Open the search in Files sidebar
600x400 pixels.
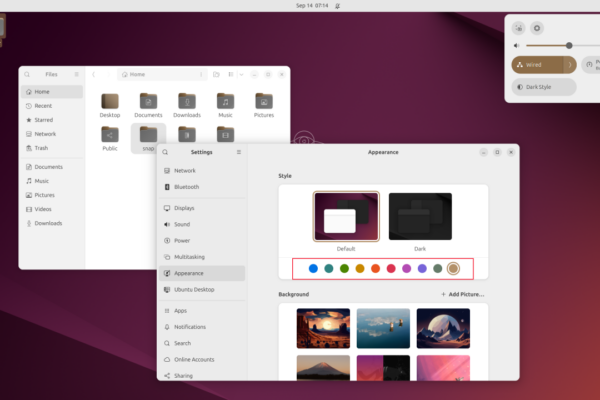pos(27,74)
